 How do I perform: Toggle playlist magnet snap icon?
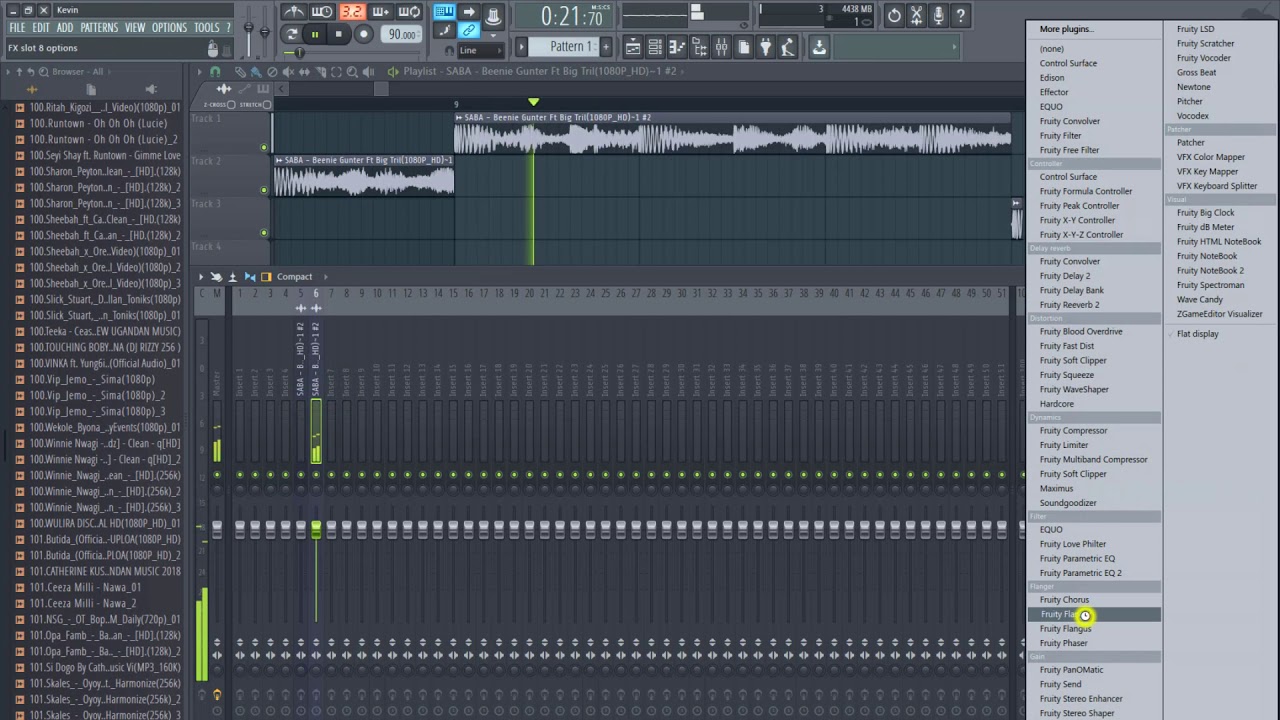click(215, 72)
